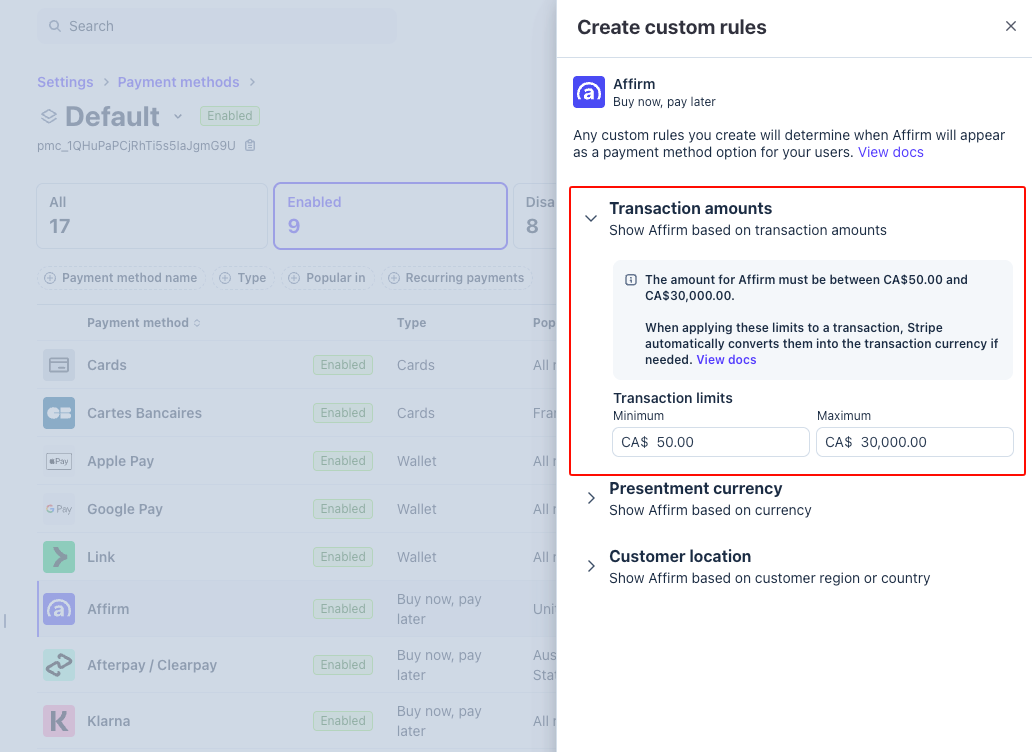Open View docs link in limits notice

(726, 360)
